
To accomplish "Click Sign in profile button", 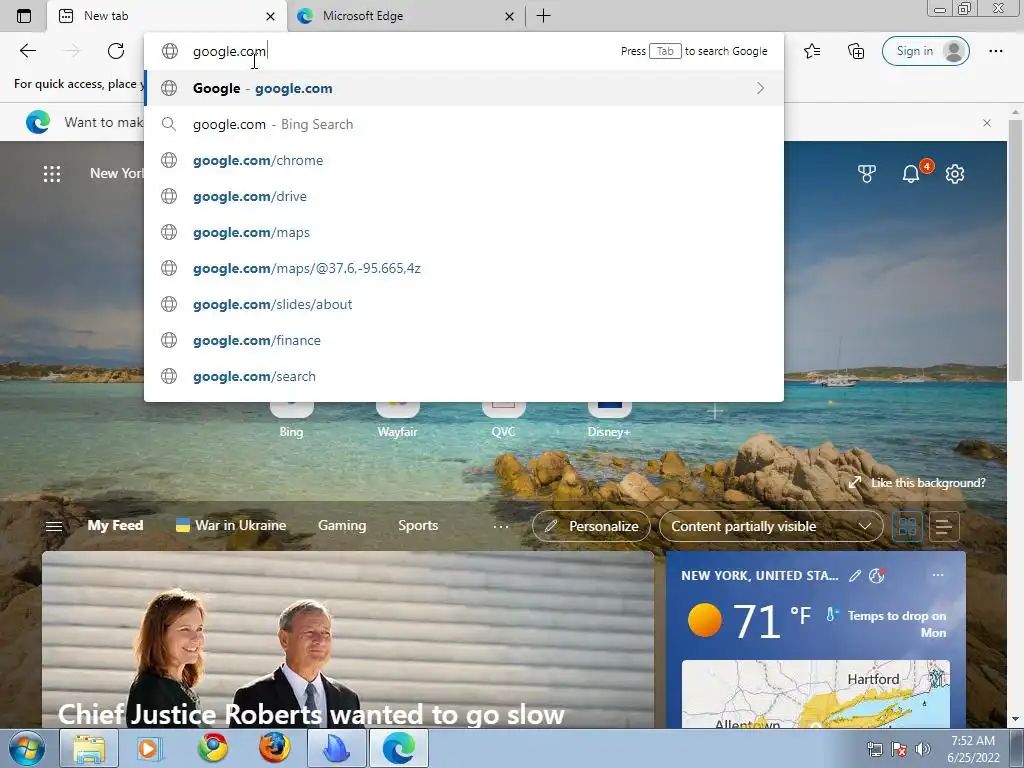I will (925, 51).
